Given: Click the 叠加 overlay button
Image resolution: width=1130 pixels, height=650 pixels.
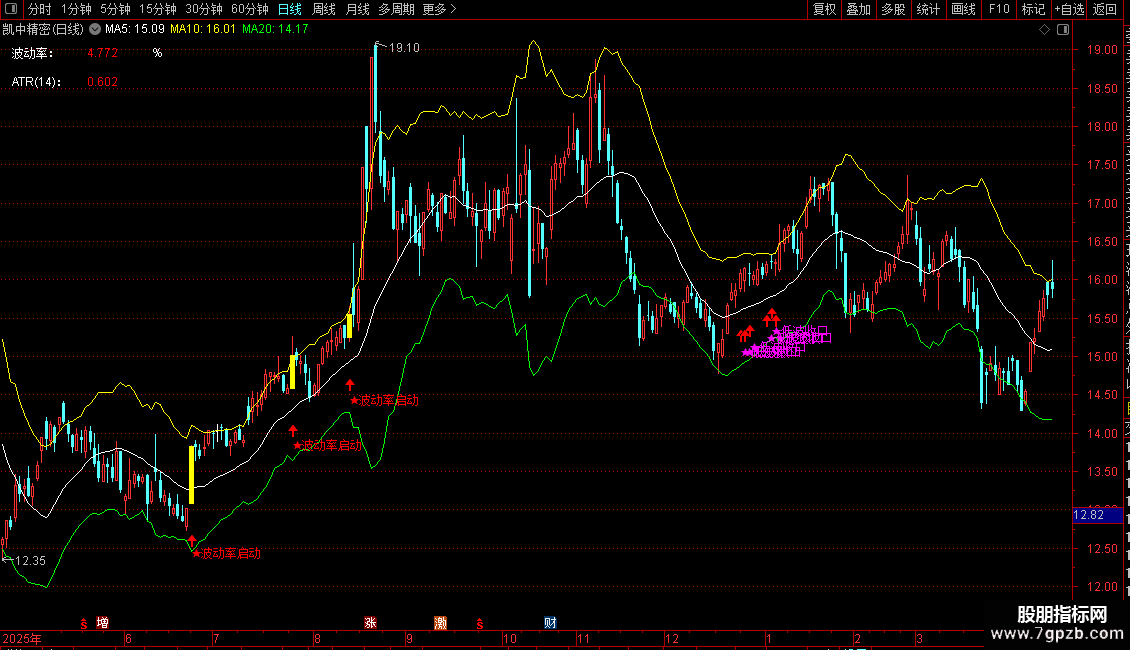Looking at the screenshot, I should pyautogui.click(x=859, y=9).
